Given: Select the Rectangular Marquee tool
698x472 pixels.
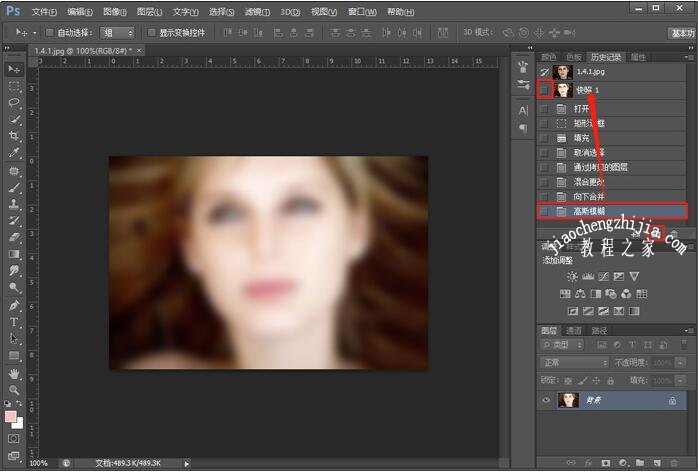Looking at the screenshot, I should [x=14, y=86].
